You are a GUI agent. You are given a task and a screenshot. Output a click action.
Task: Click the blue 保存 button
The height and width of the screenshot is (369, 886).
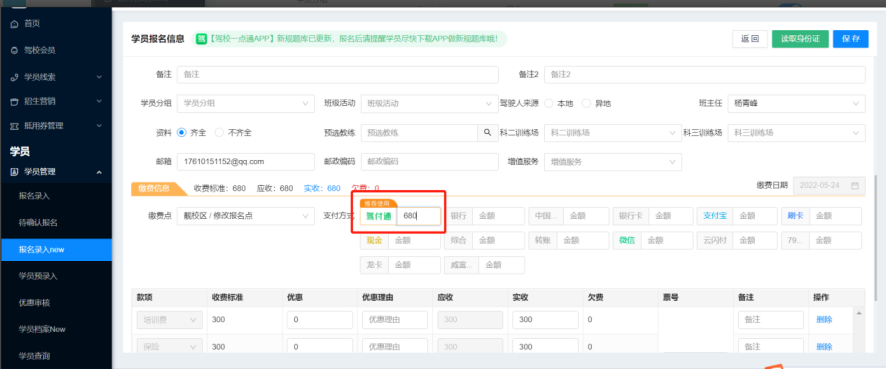pos(850,39)
